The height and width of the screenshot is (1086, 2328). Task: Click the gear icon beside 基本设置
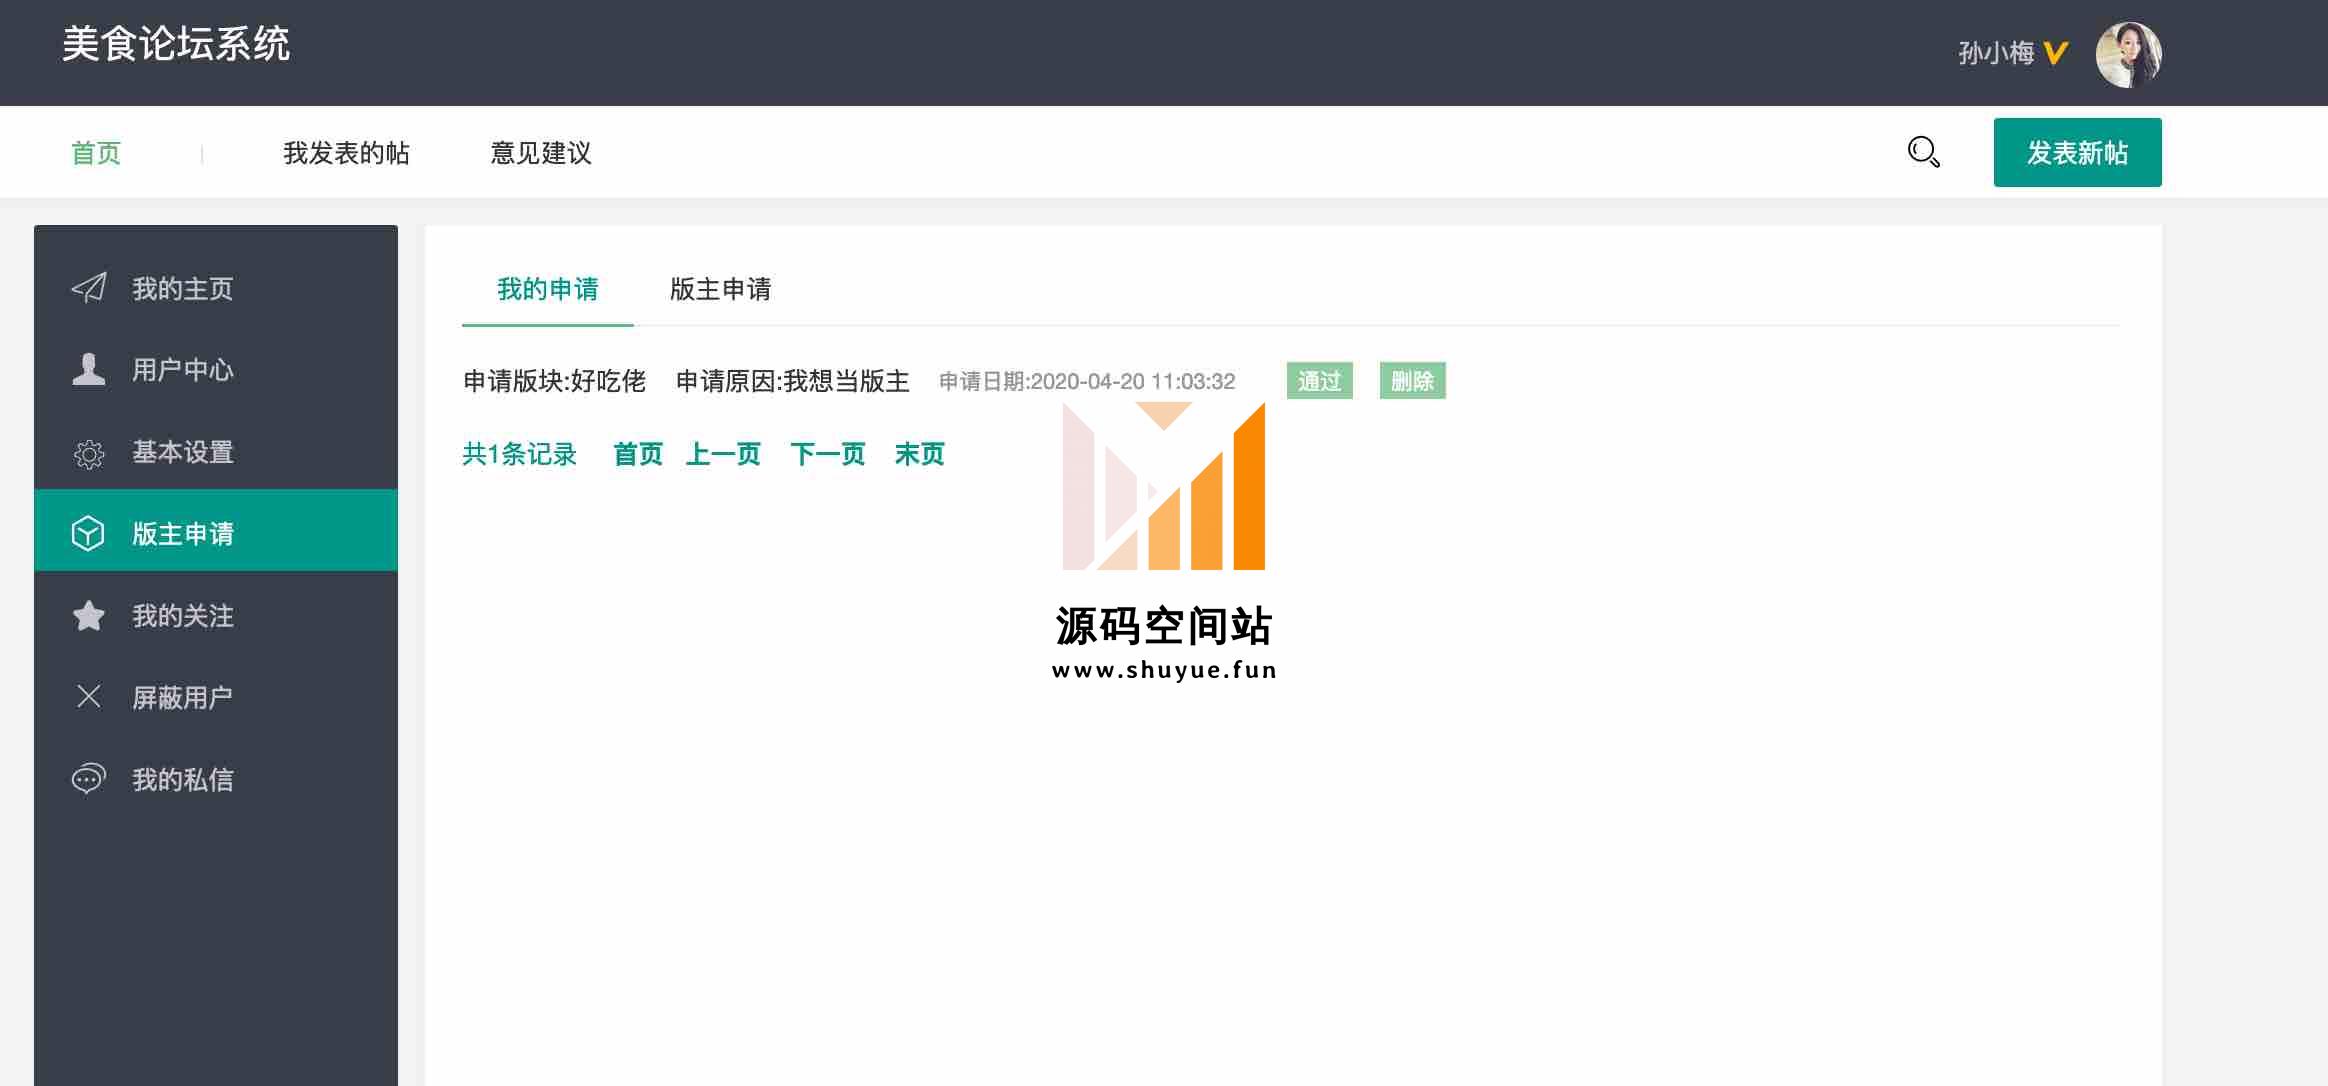[89, 454]
